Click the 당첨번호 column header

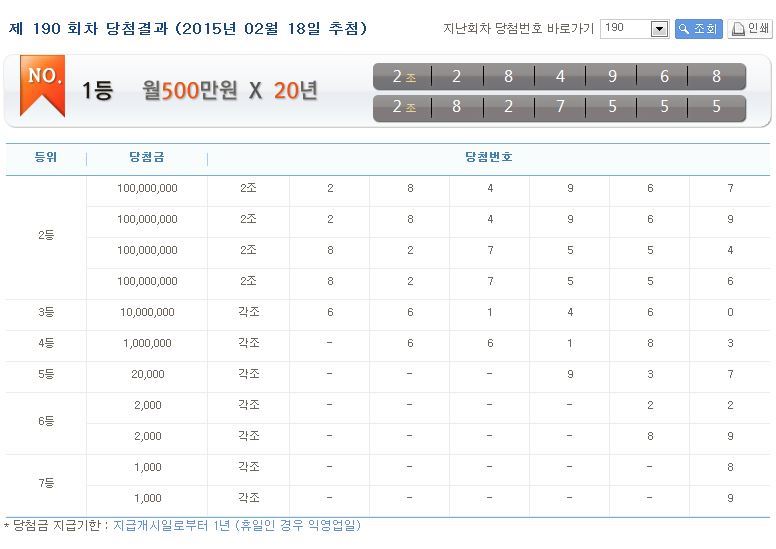[489, 158]
